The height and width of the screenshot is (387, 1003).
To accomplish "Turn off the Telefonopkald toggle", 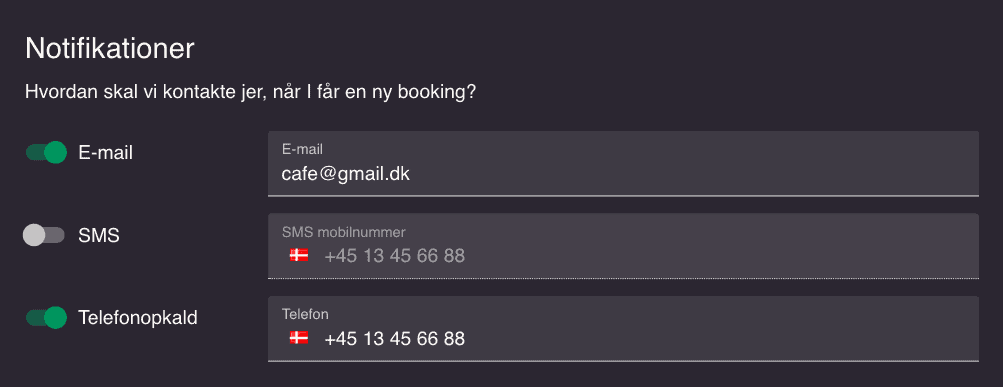I will 46,317.
